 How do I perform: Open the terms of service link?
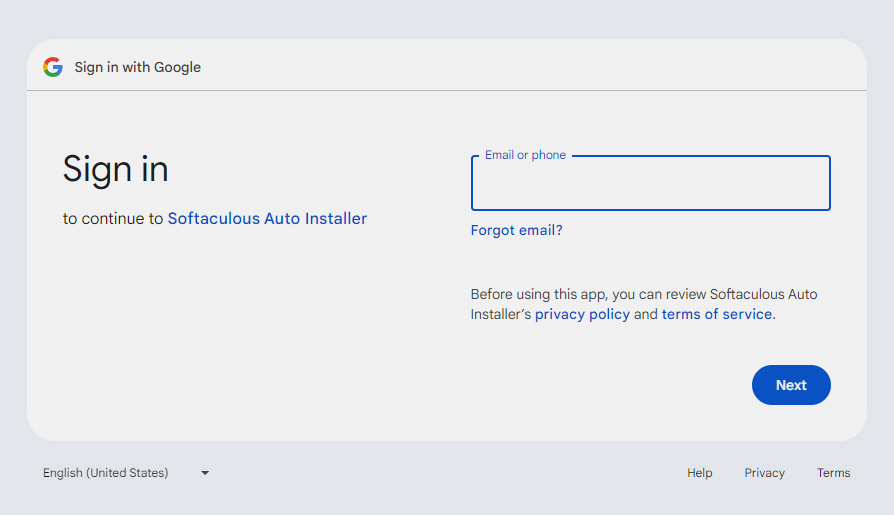click(717, 314)
